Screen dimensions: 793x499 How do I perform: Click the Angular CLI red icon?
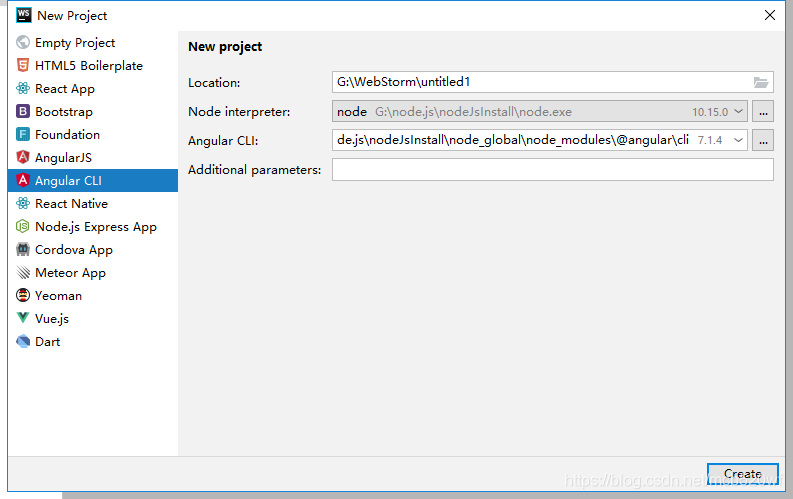pos(23,180)
